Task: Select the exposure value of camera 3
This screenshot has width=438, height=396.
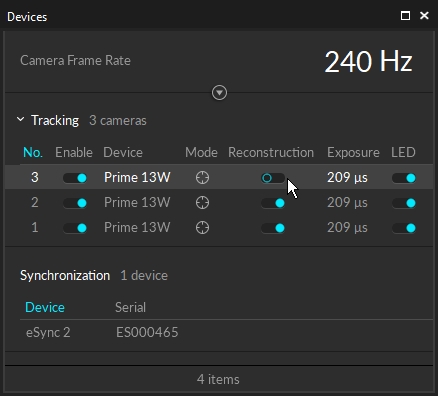Action: point(347,177)
